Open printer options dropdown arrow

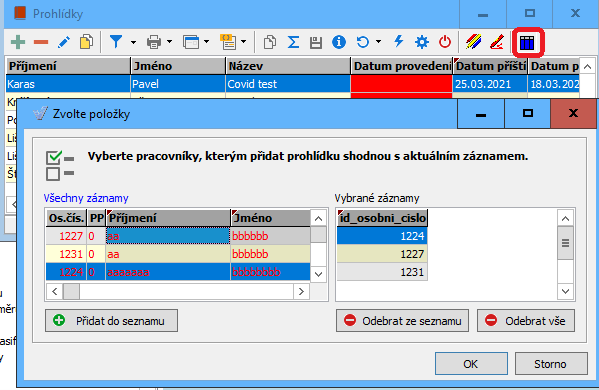(169, 42)
